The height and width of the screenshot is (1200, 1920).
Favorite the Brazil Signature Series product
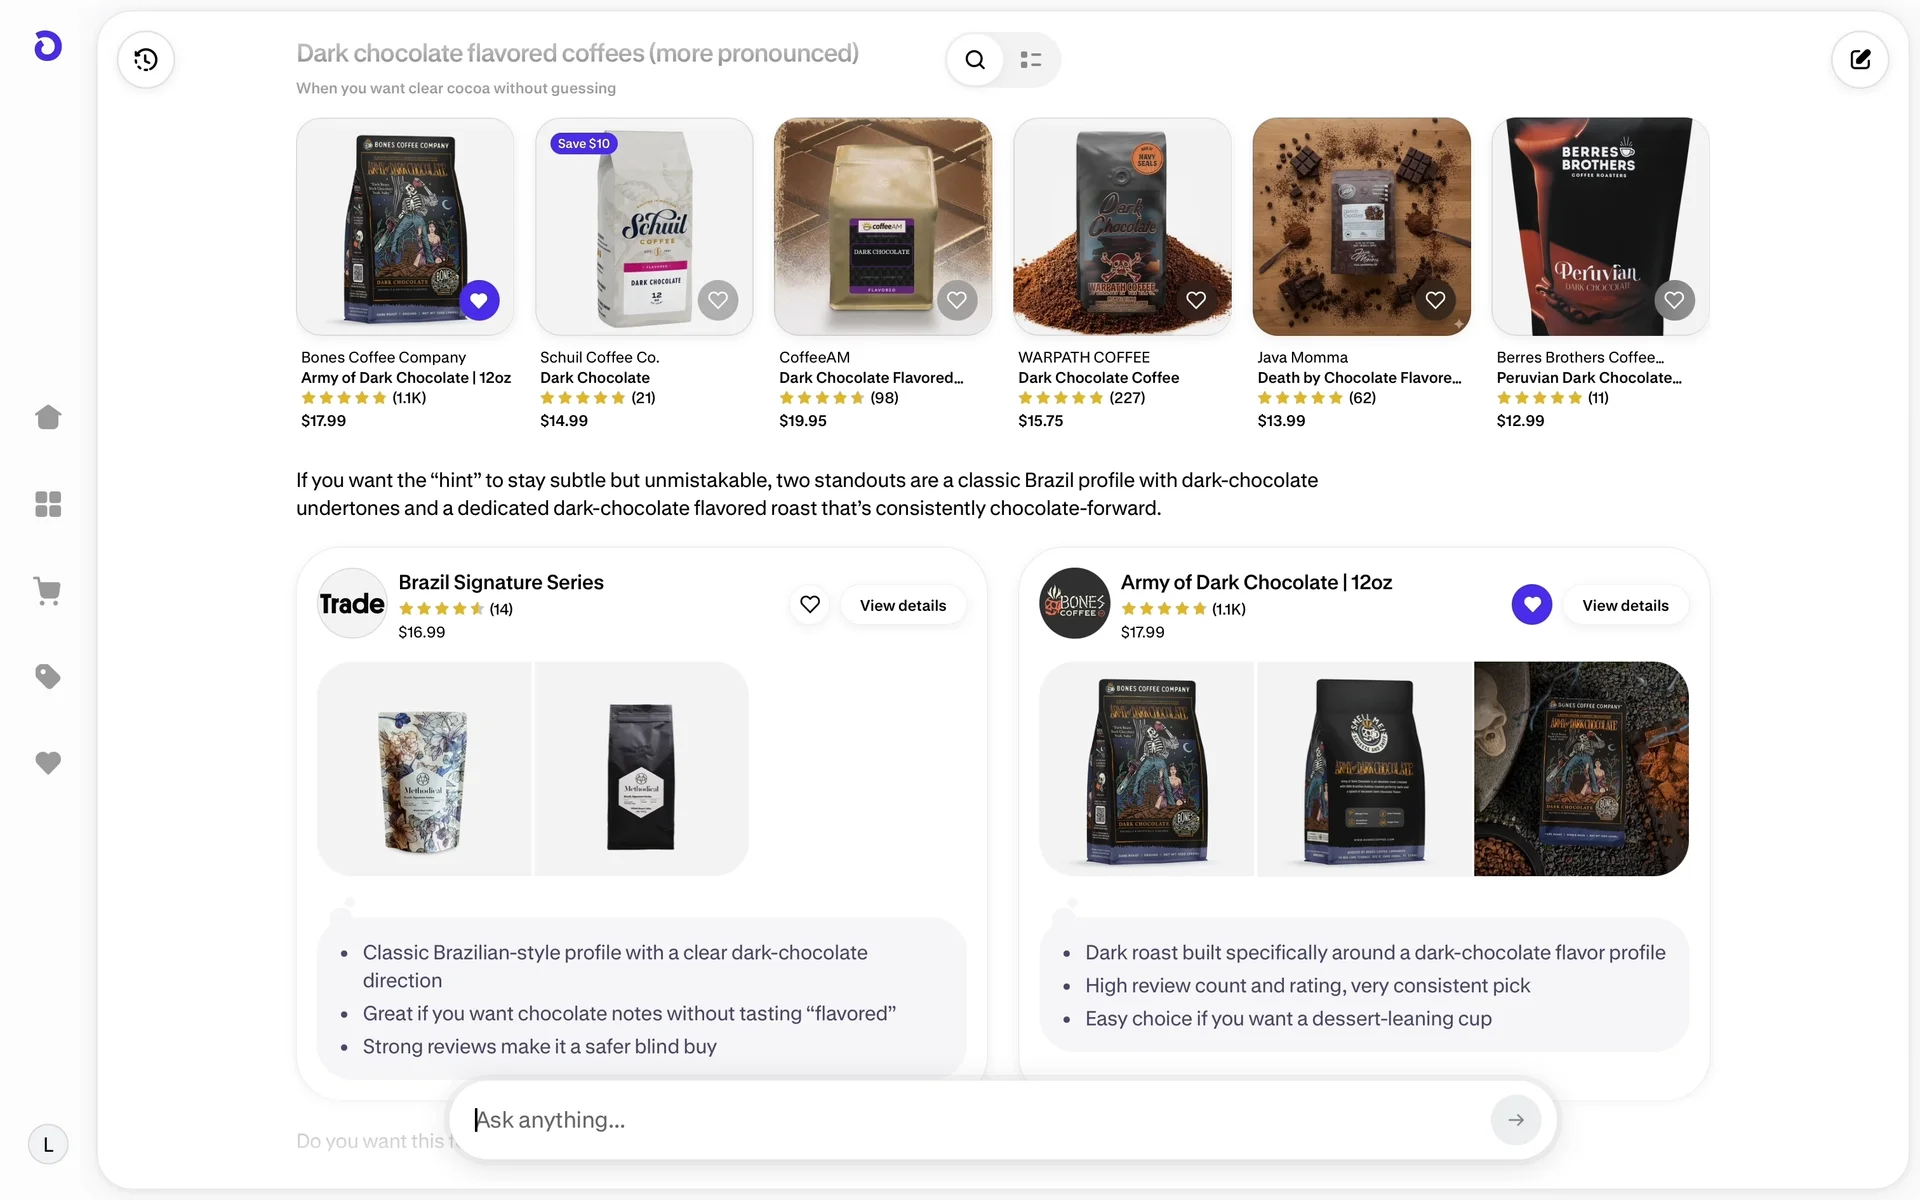(x=810, y=604)
